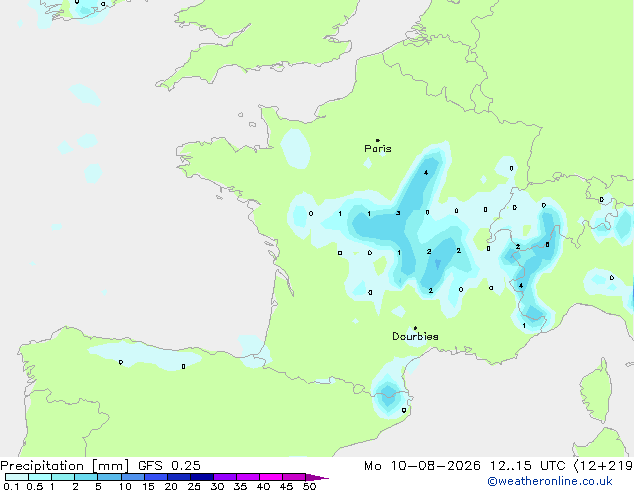Select the black dot marker above Dourbies

(415, 328)
